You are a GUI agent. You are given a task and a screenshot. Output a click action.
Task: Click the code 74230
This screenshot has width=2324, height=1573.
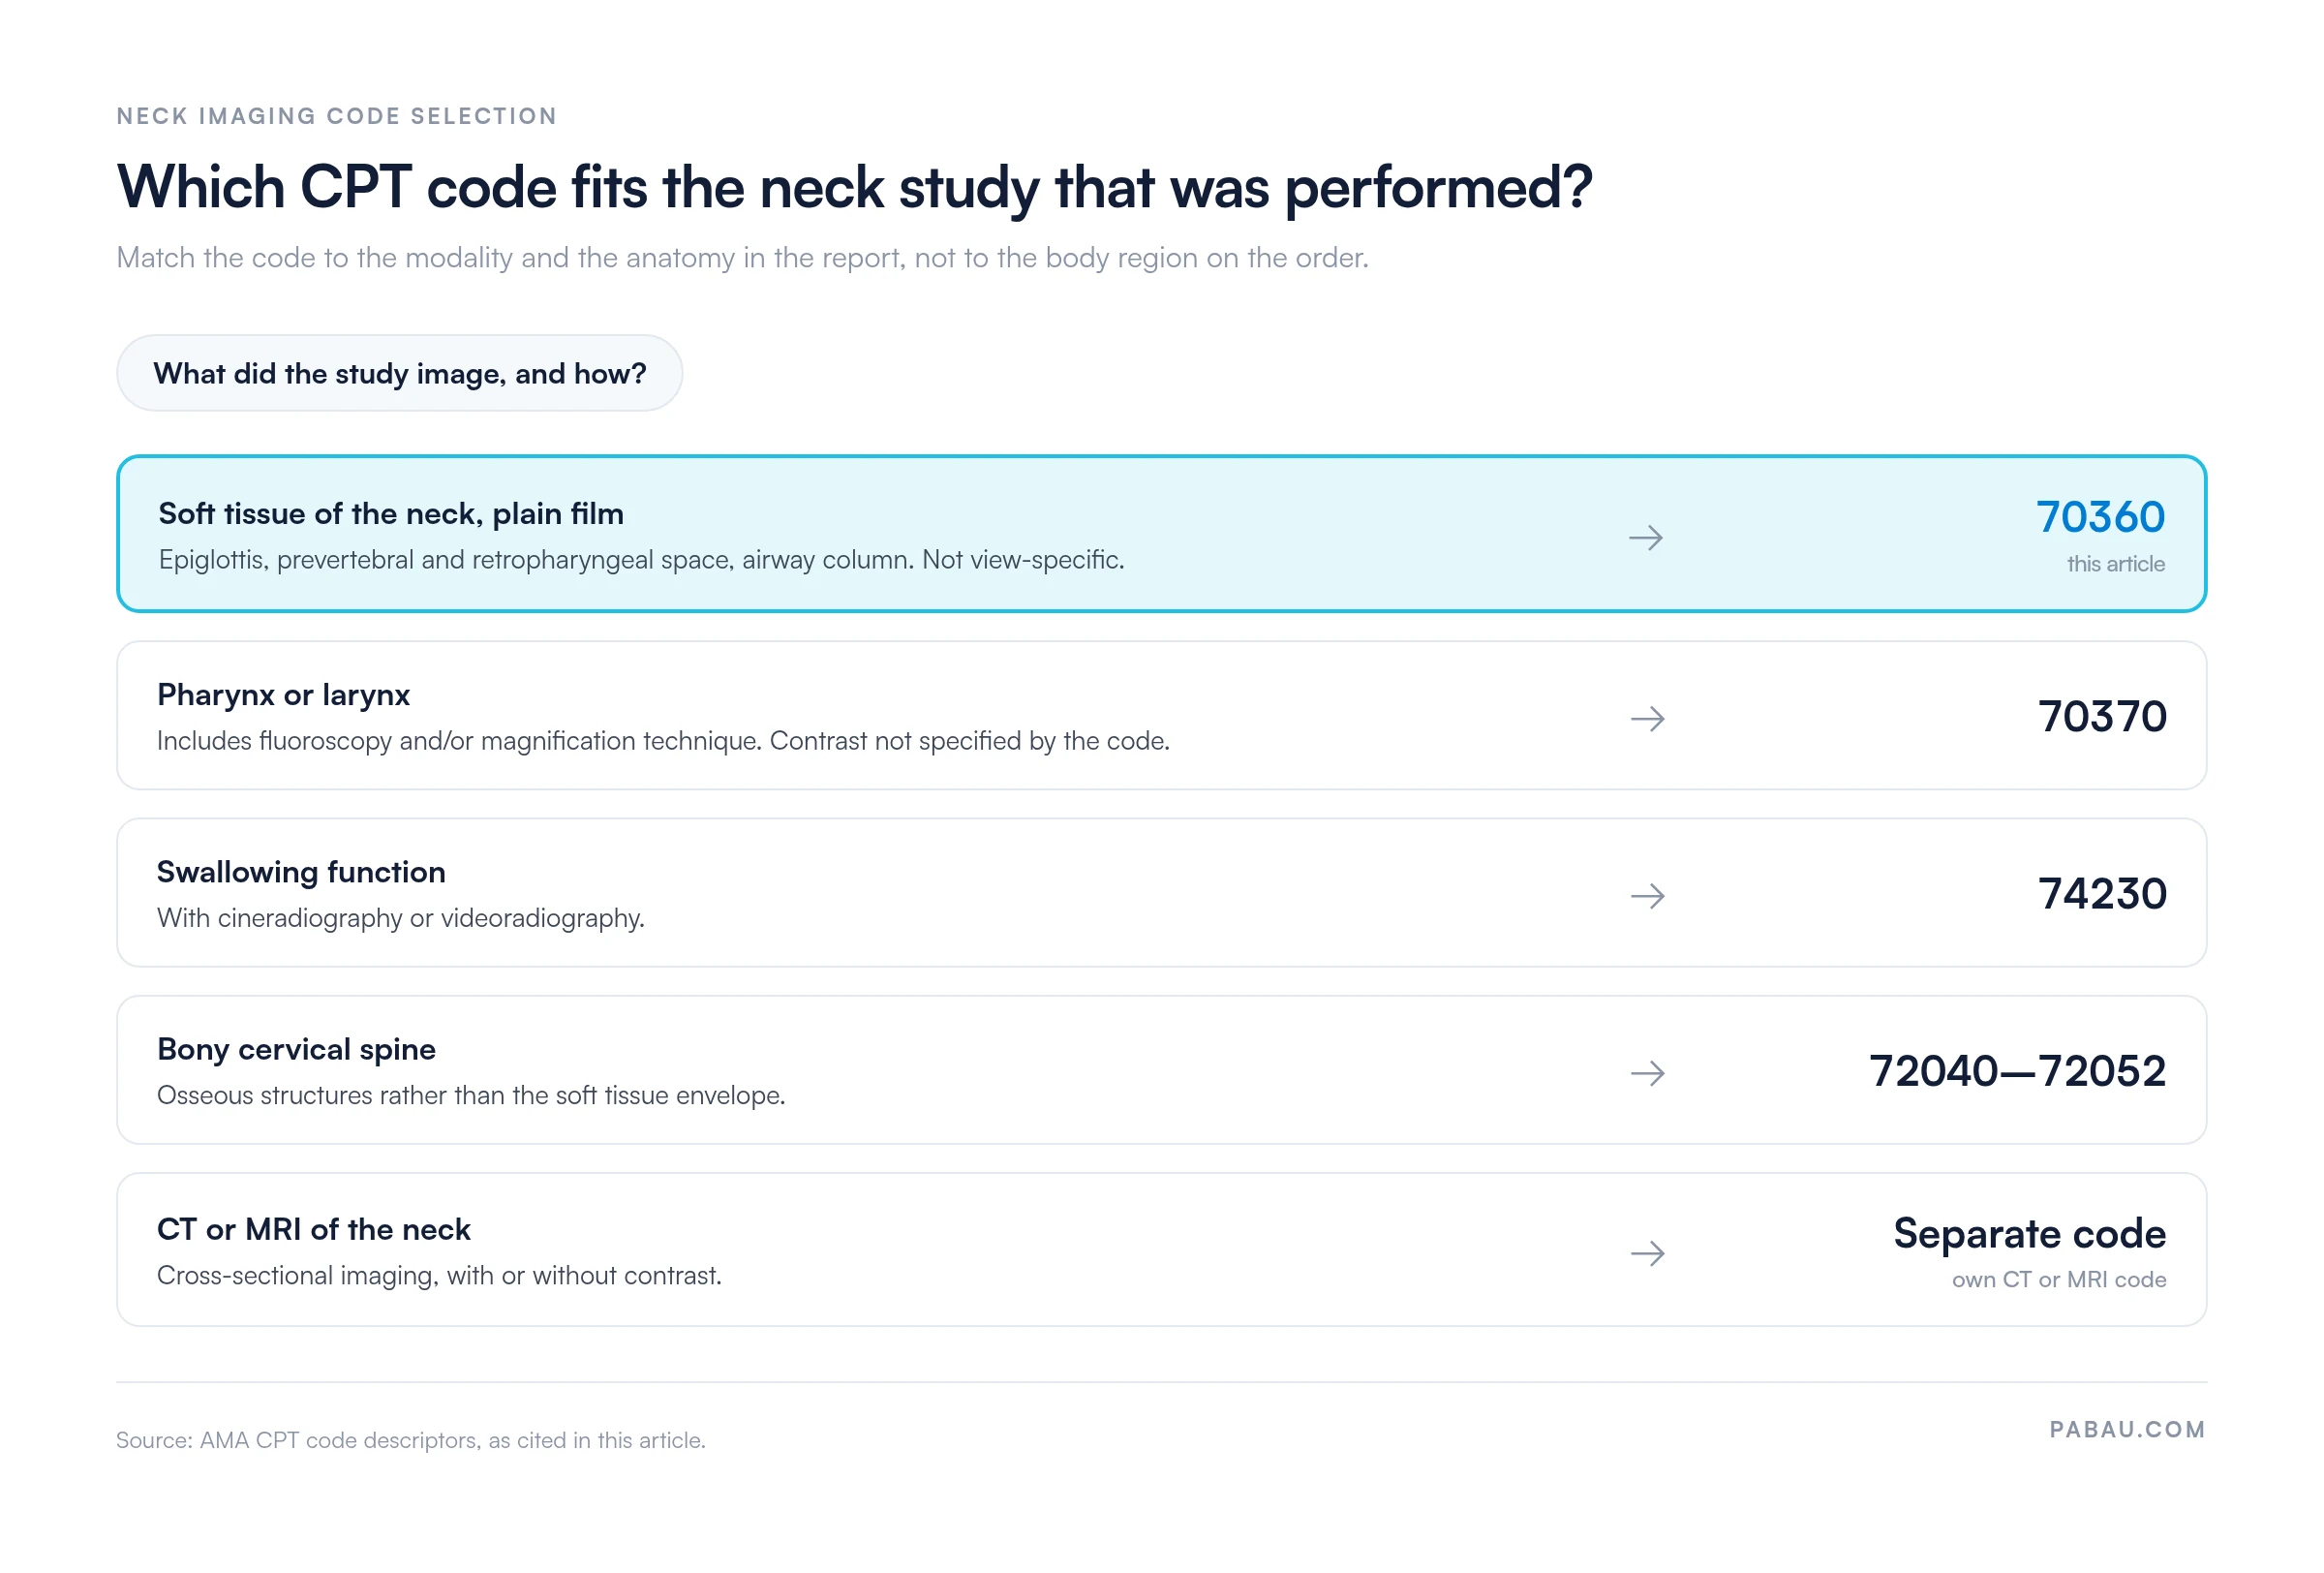pyautogui.click(x=2102, y=893)
